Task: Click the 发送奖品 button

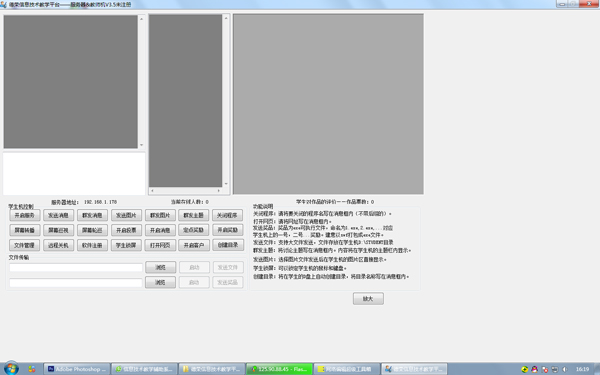Action: click(228, 282)
